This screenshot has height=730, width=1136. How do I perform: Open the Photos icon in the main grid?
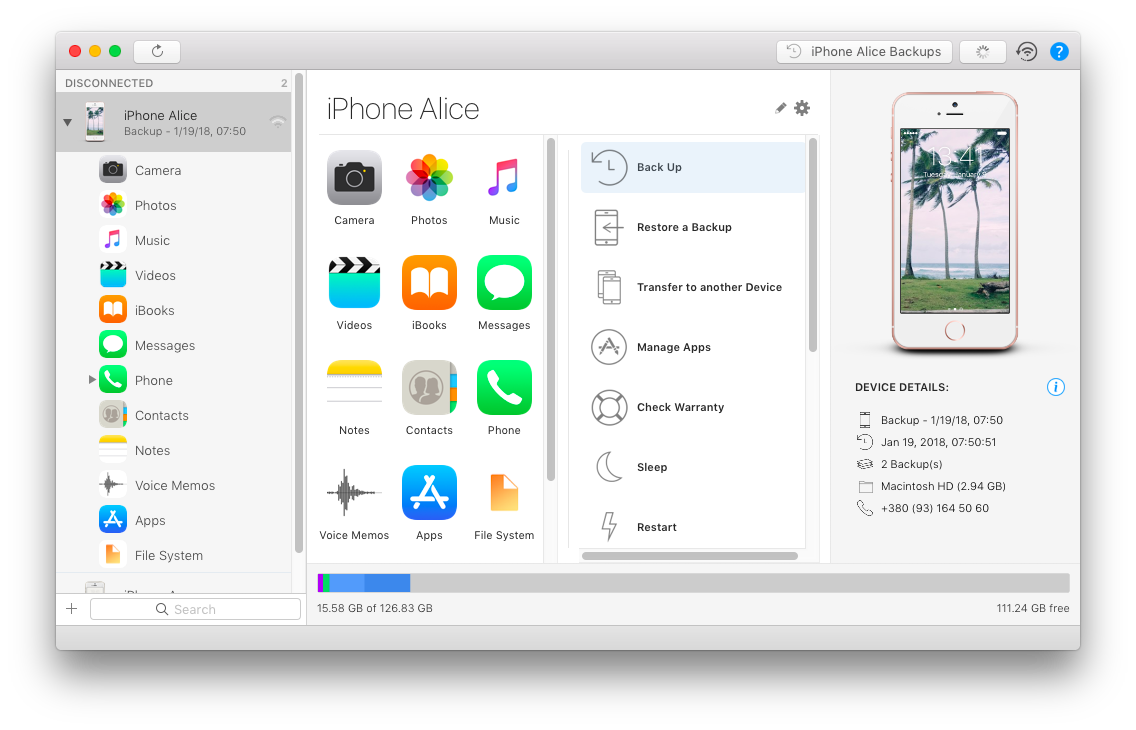[429, 178]
